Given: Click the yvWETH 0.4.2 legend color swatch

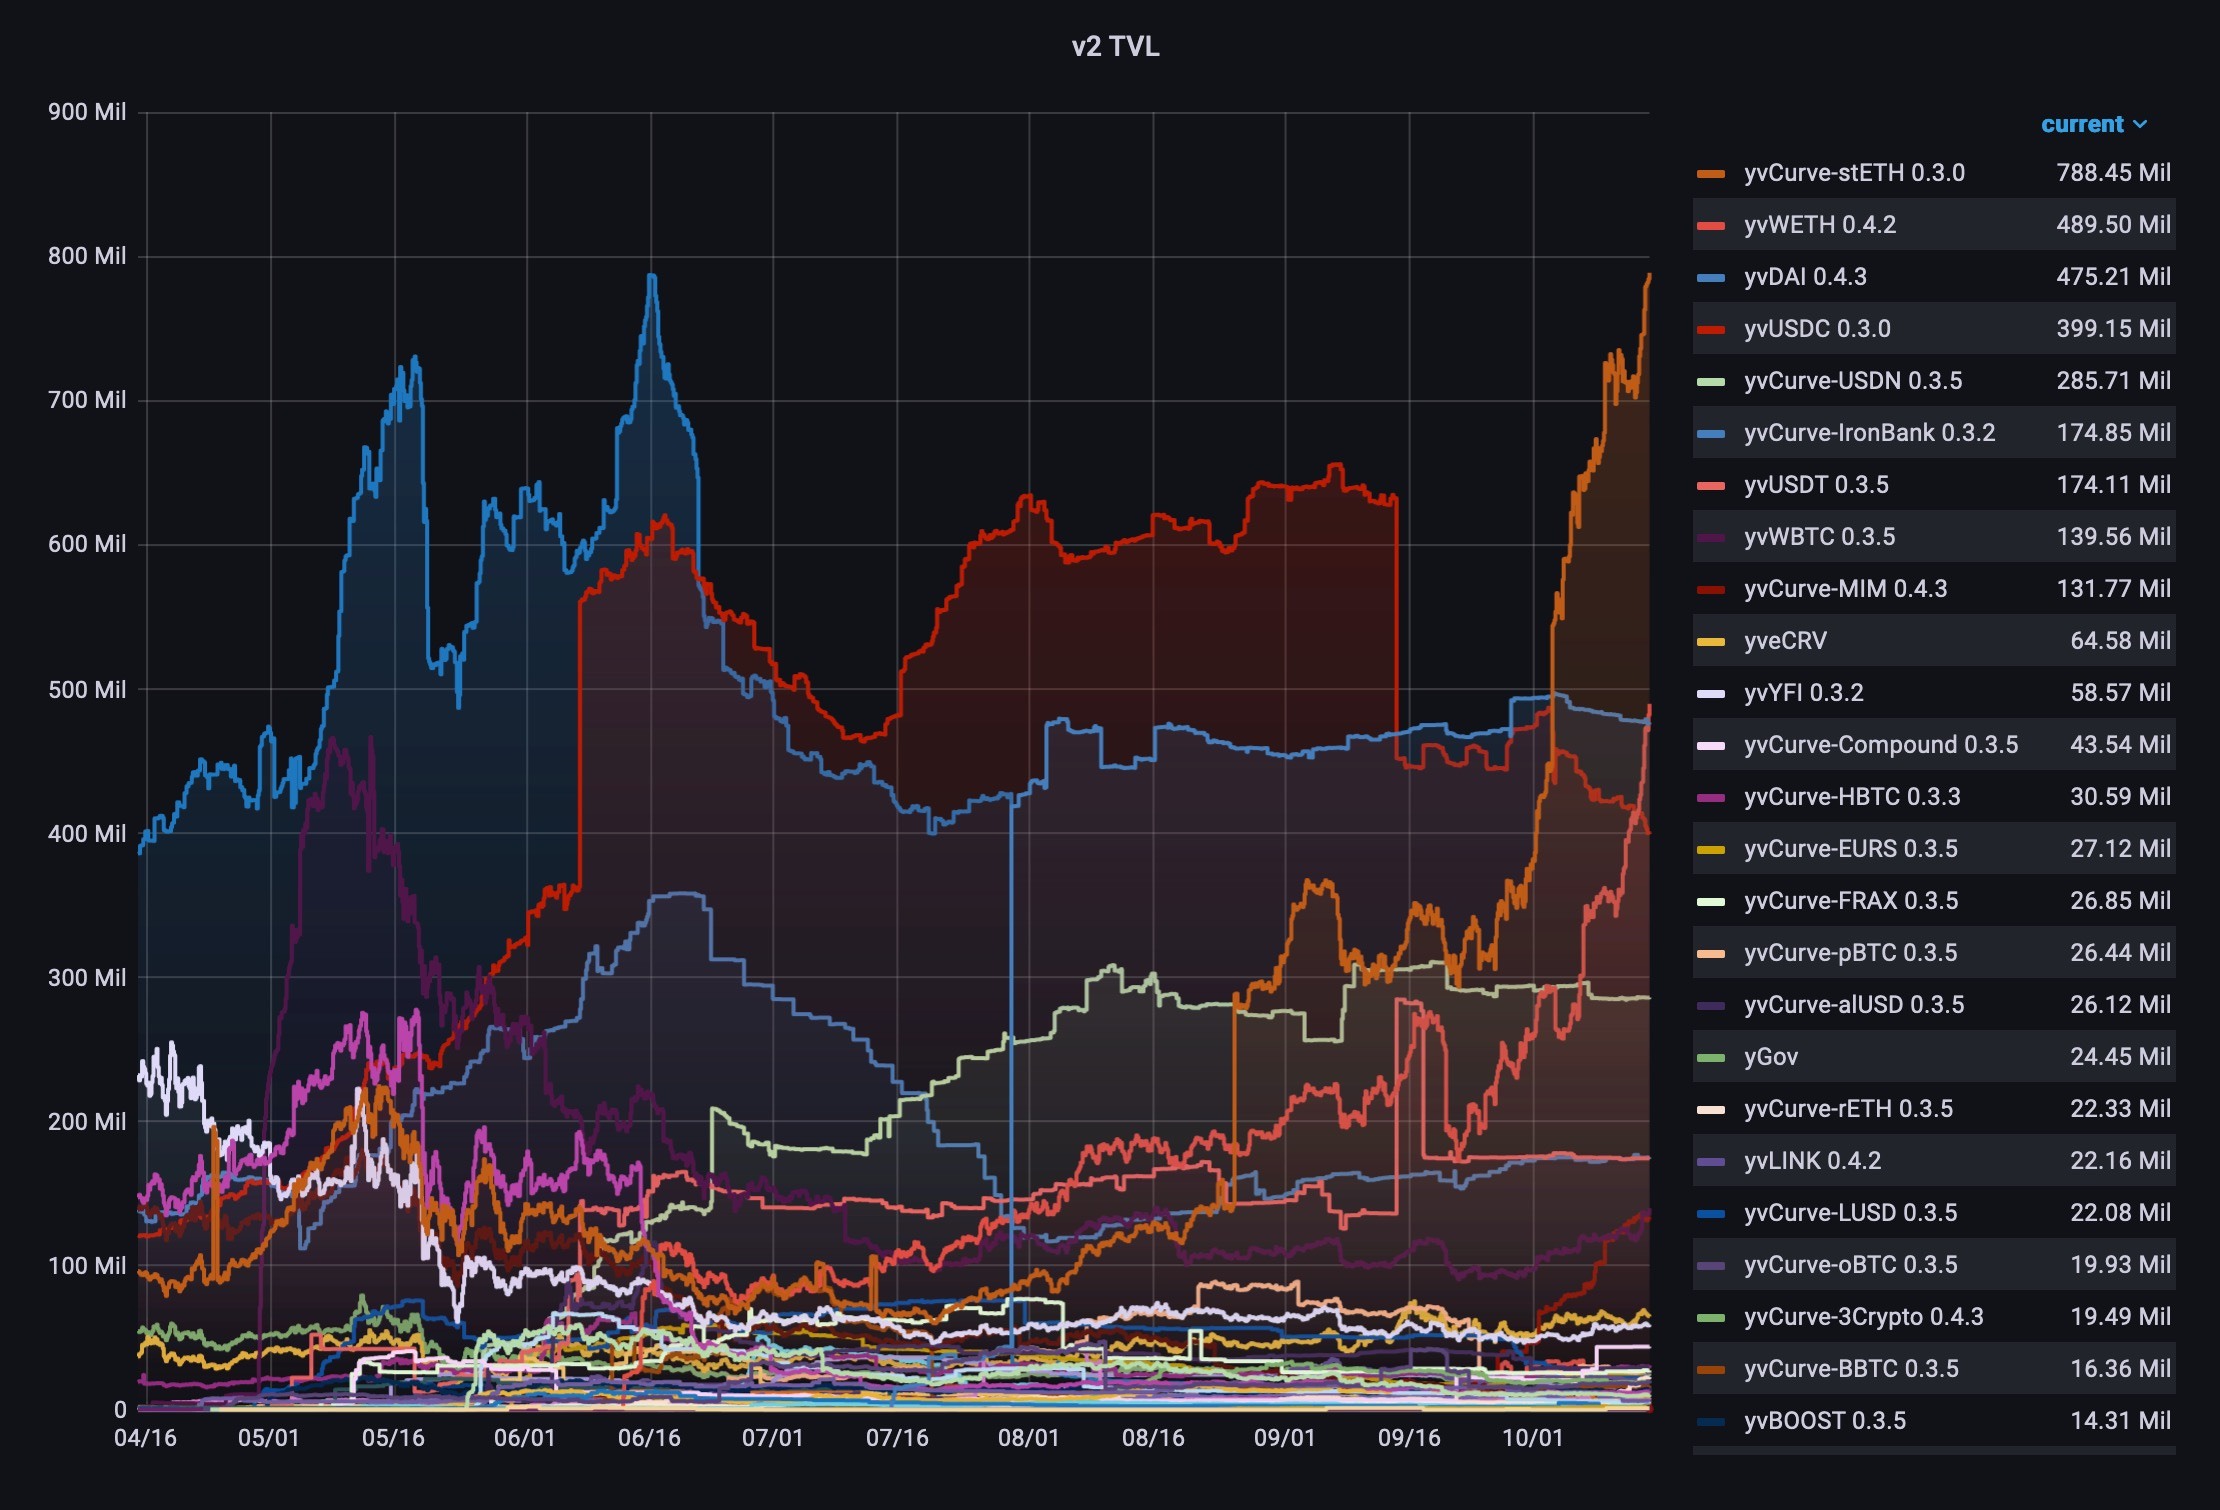Looking at the screenshot, I should point(1711,226).
